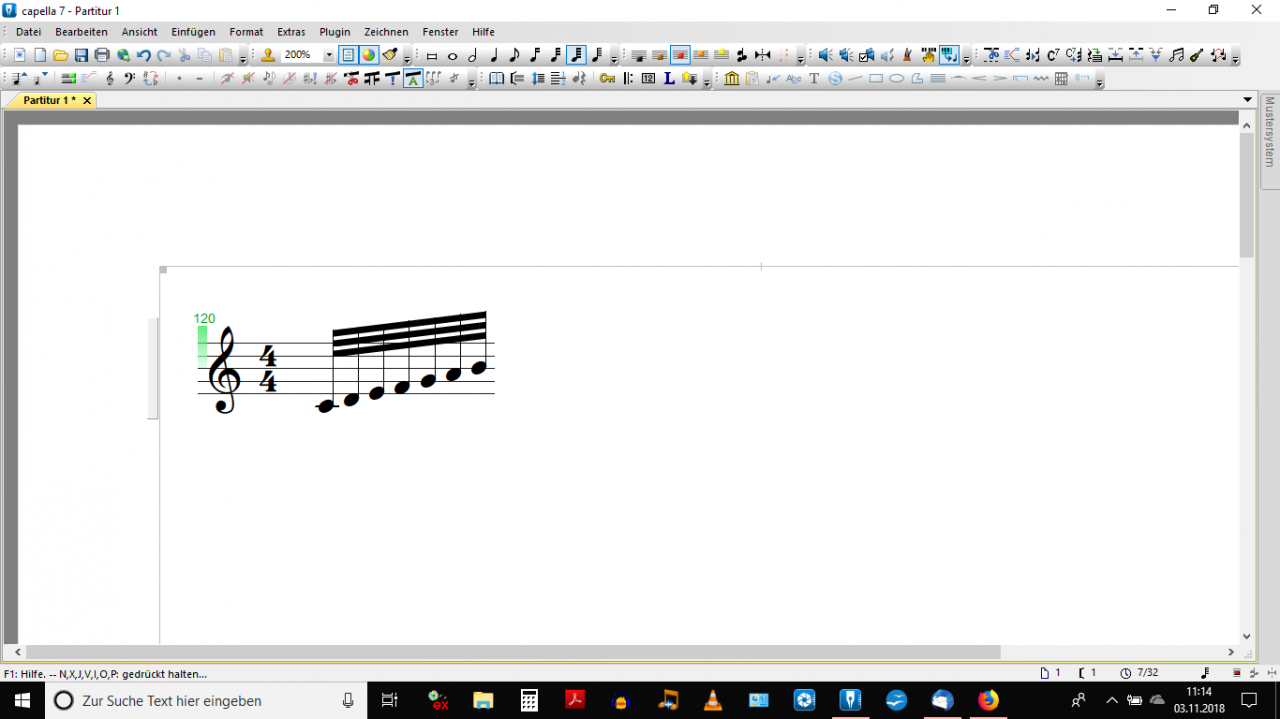
Task: Insert a treble clef
Action: point(110,78)
